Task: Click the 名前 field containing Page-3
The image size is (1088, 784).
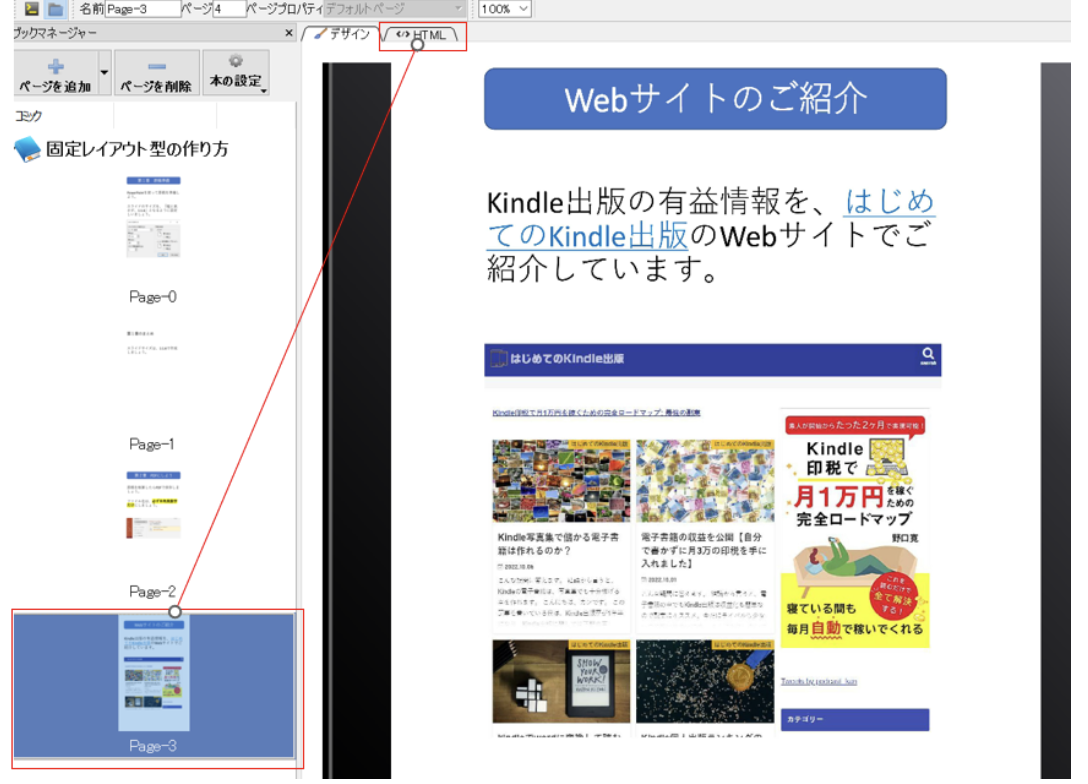Action: tap(142, 9)
